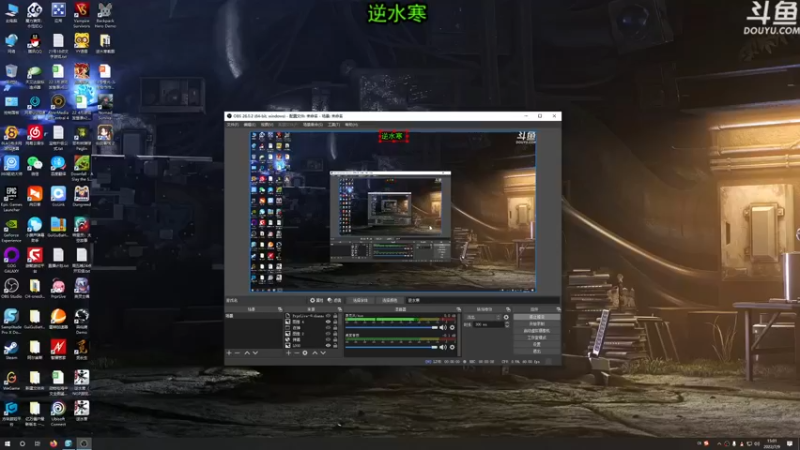Toggle visibility eye of last source row
800x450 pixels.
click(329, 345)
